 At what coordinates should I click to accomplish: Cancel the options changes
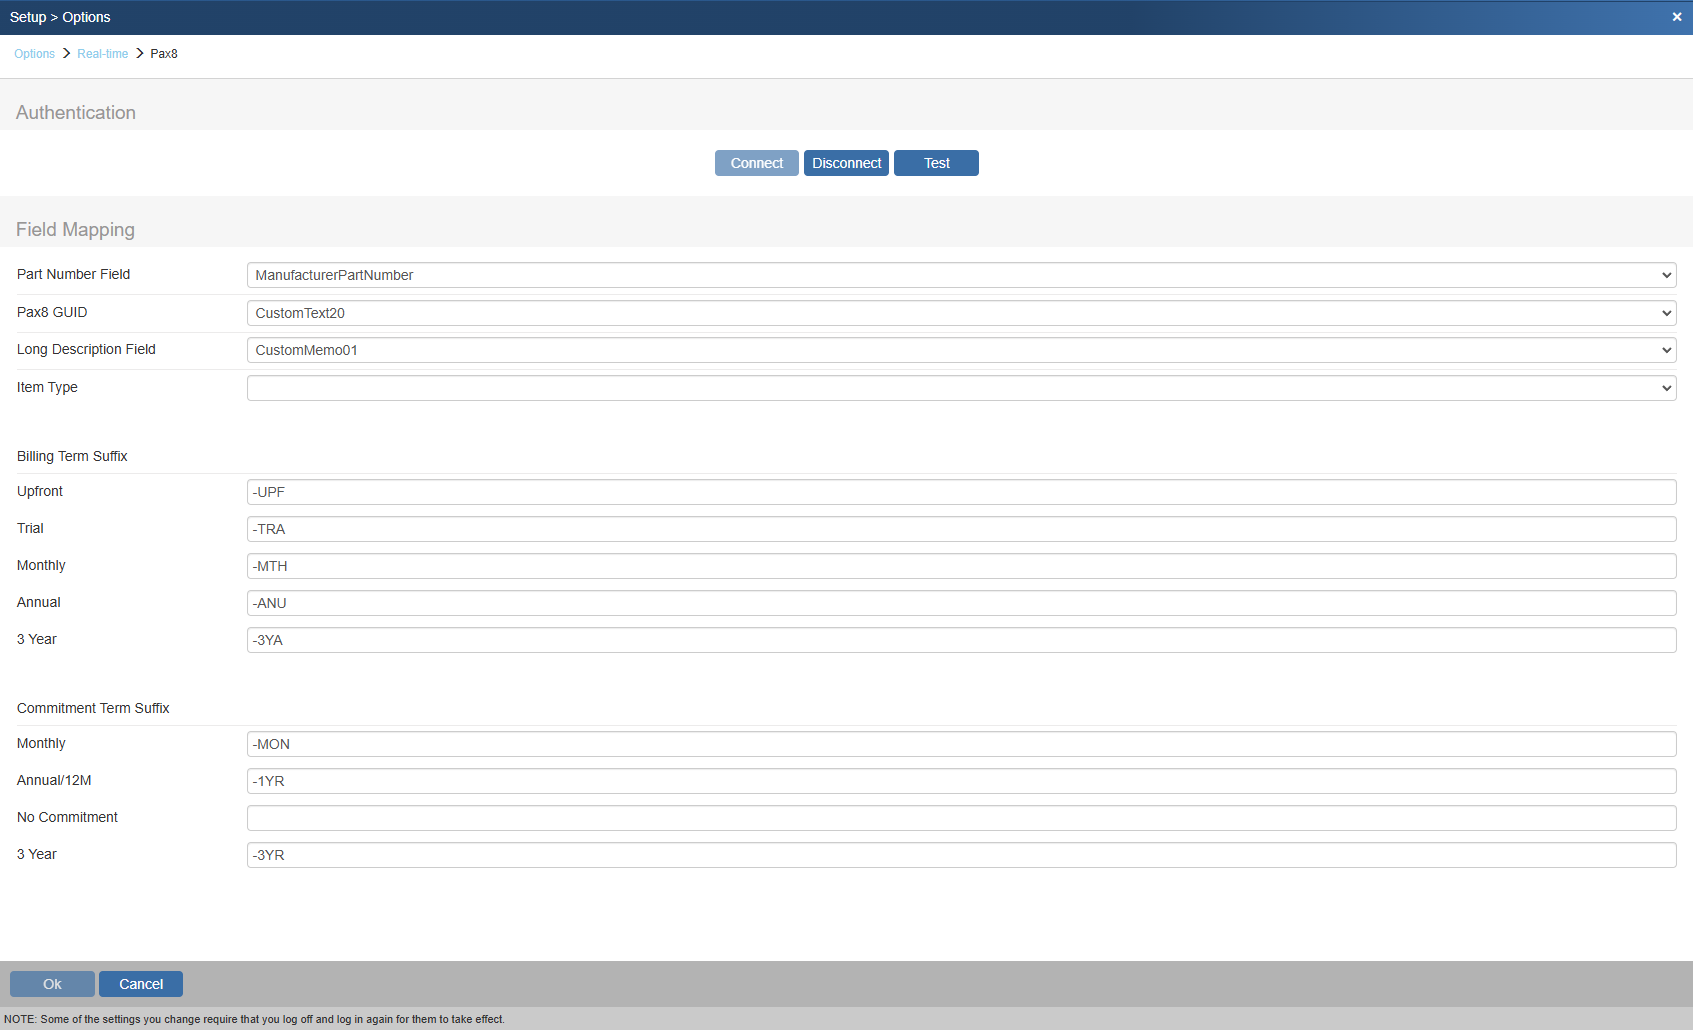click(x=140, y=984)
